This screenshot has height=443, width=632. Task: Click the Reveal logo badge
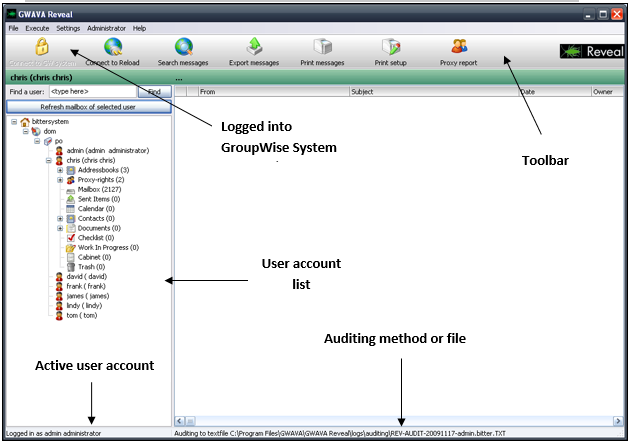click(592, 52)
